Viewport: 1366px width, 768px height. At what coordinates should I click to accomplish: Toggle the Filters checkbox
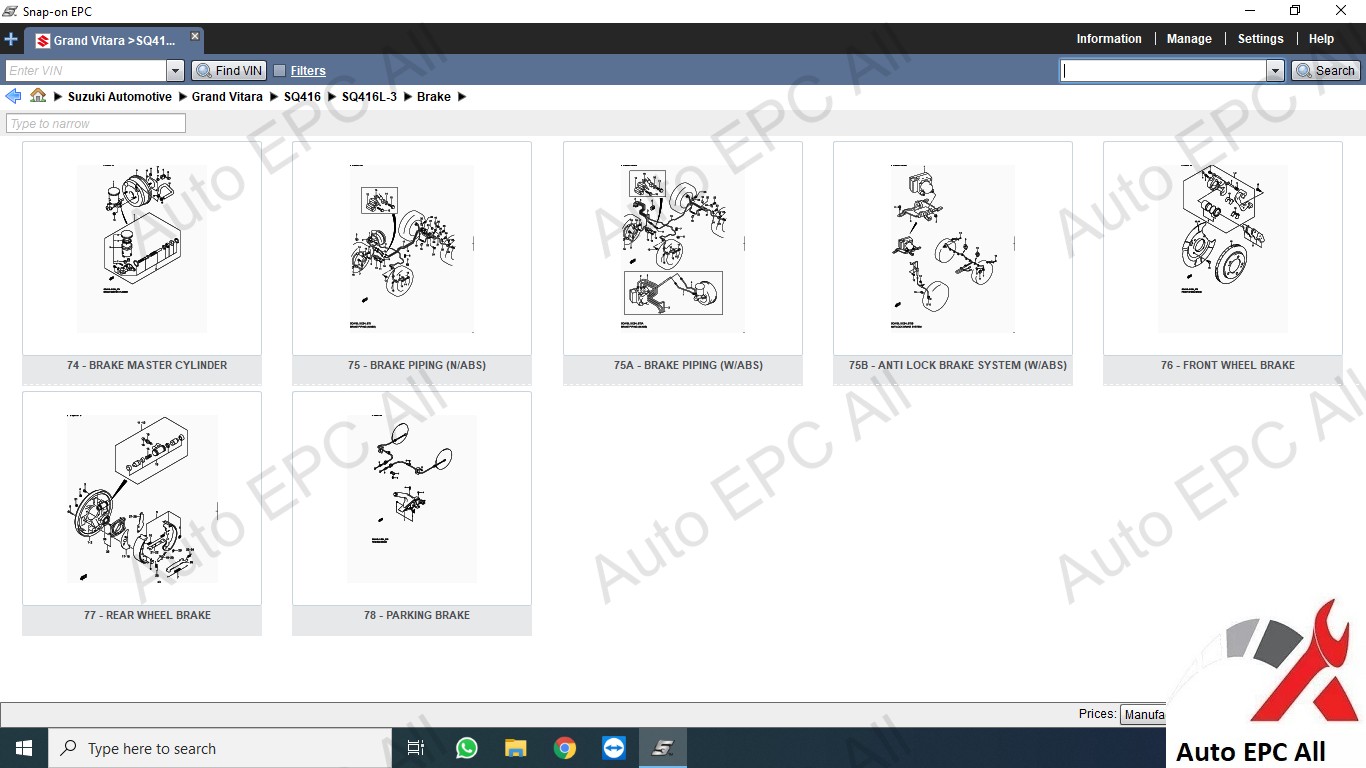pyautogui.click(x=280, y=70)
